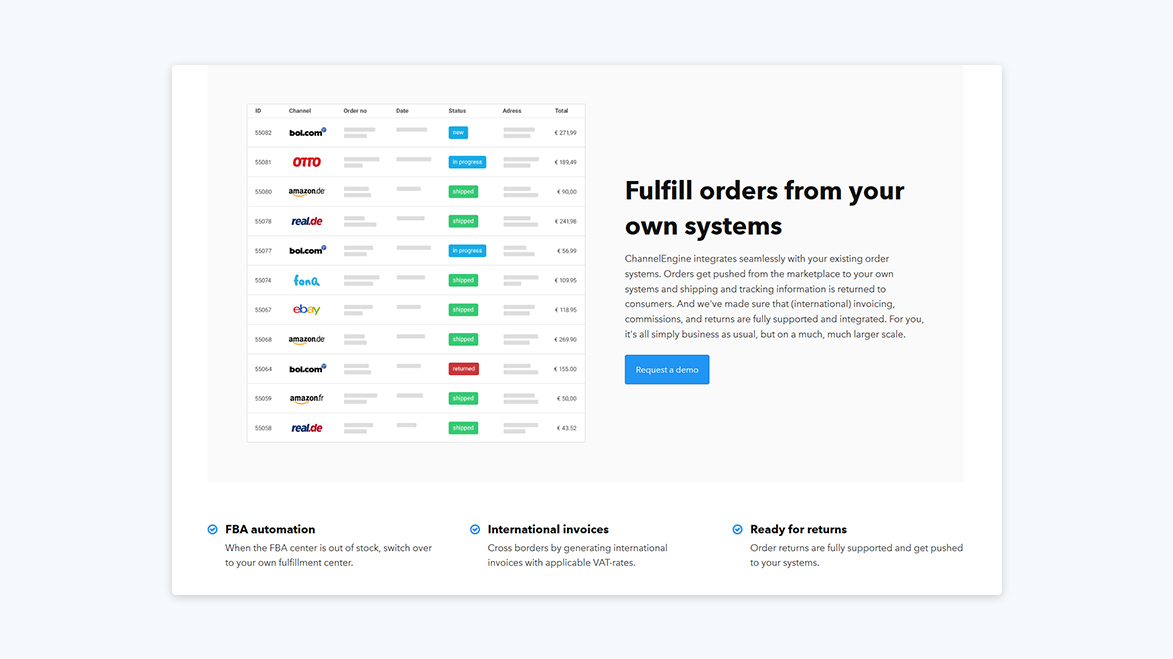Click the amazon.fr logo for order 55059
Image resolution: width=1173 pixels, height=659 pixels.
(306, 397)
